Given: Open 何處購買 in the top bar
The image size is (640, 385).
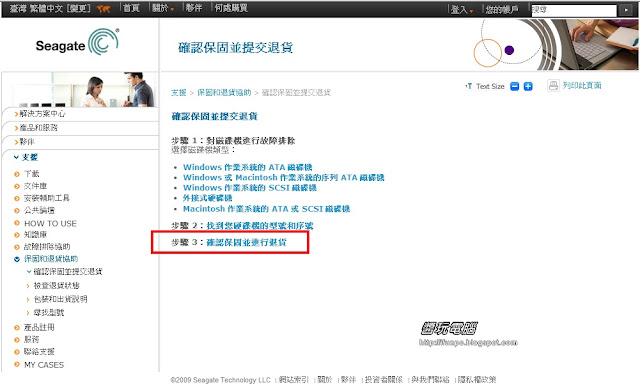Looking at the screenshot, I should coord(231,8).
